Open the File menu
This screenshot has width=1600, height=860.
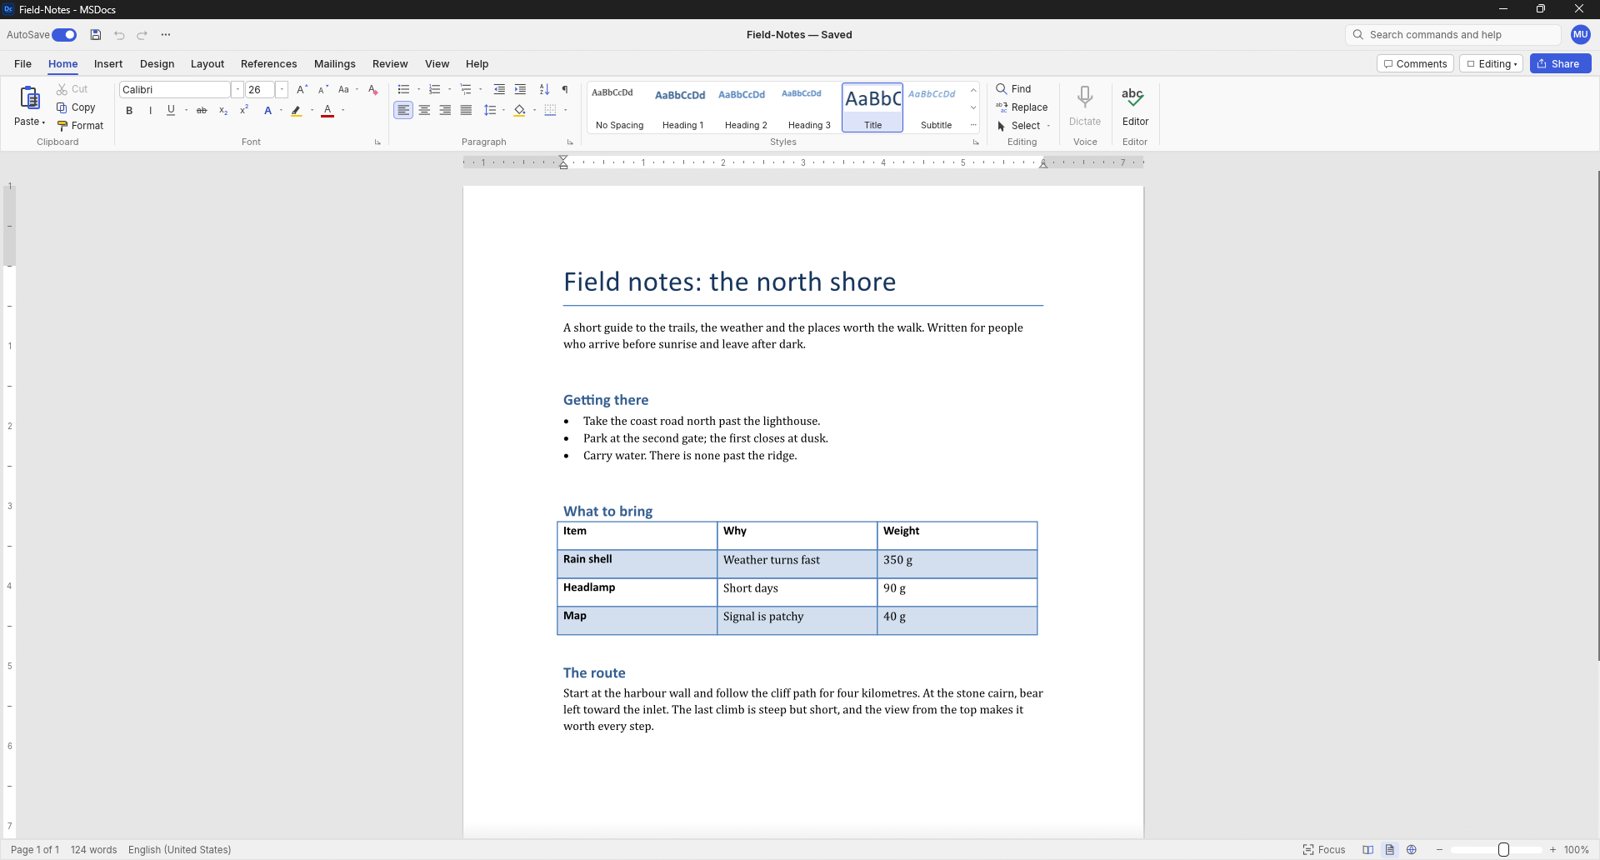[x=23, y=64]
